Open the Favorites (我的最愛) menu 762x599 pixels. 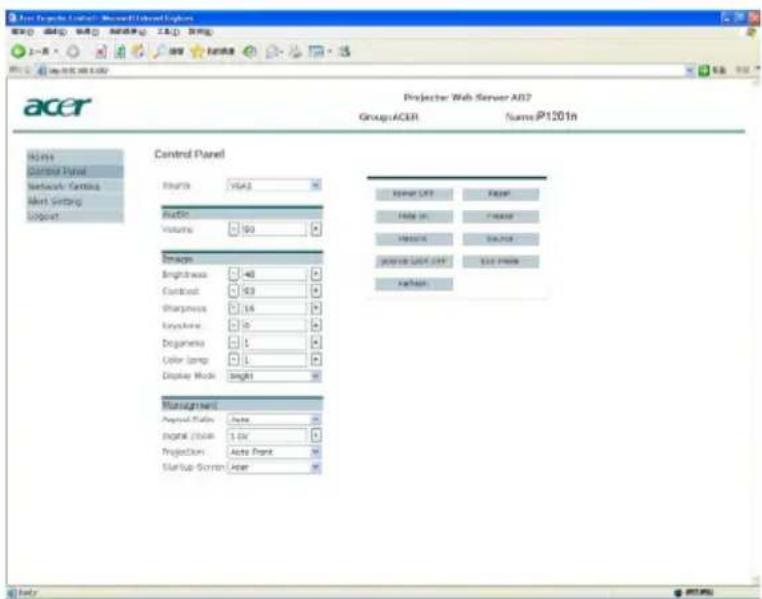[x=127, y=32]
